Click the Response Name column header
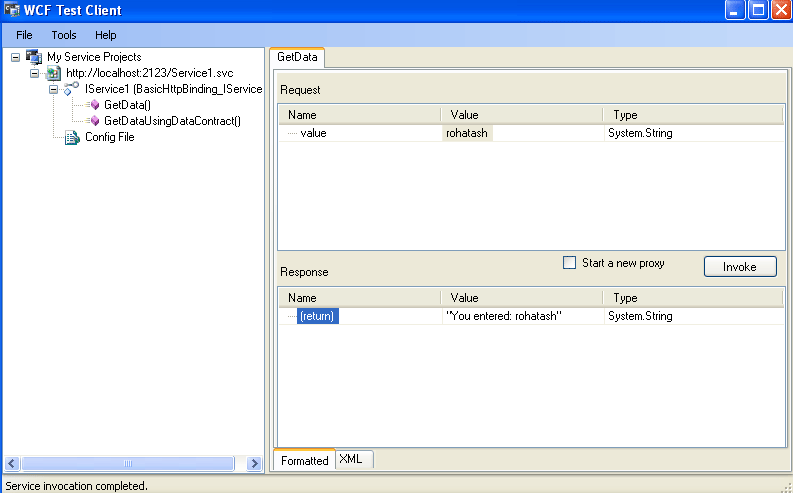The image size is (793, 493). [360, 298]
